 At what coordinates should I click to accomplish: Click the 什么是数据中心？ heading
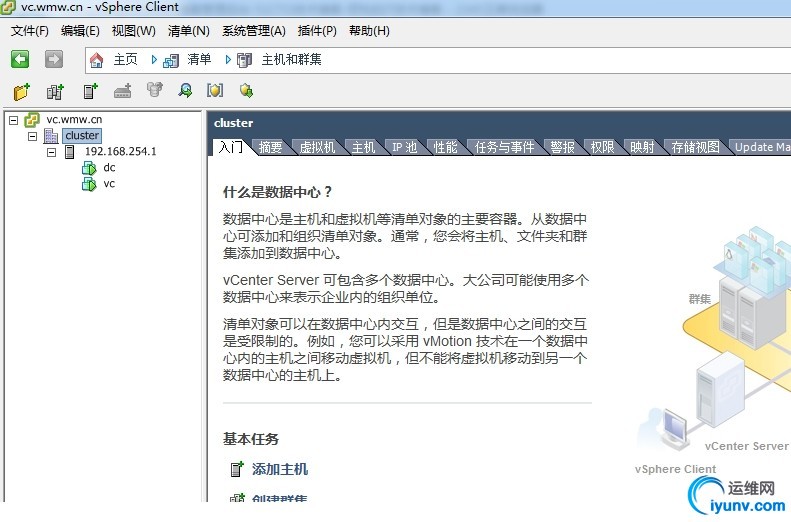point(277,192)
